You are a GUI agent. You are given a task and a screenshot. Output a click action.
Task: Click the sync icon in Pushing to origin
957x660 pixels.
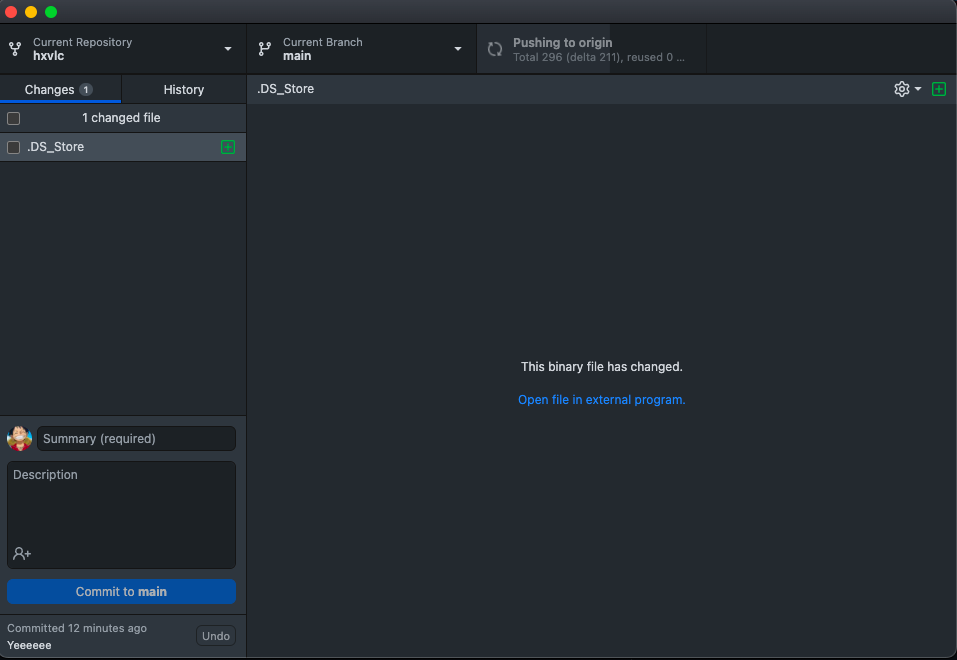tap(495, 48)
